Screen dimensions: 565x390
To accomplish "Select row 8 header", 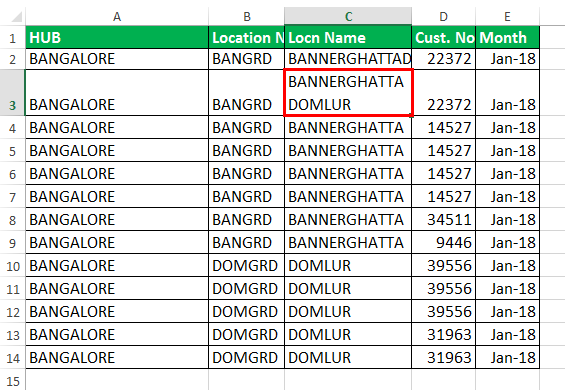I will click(x=13, y=219).
